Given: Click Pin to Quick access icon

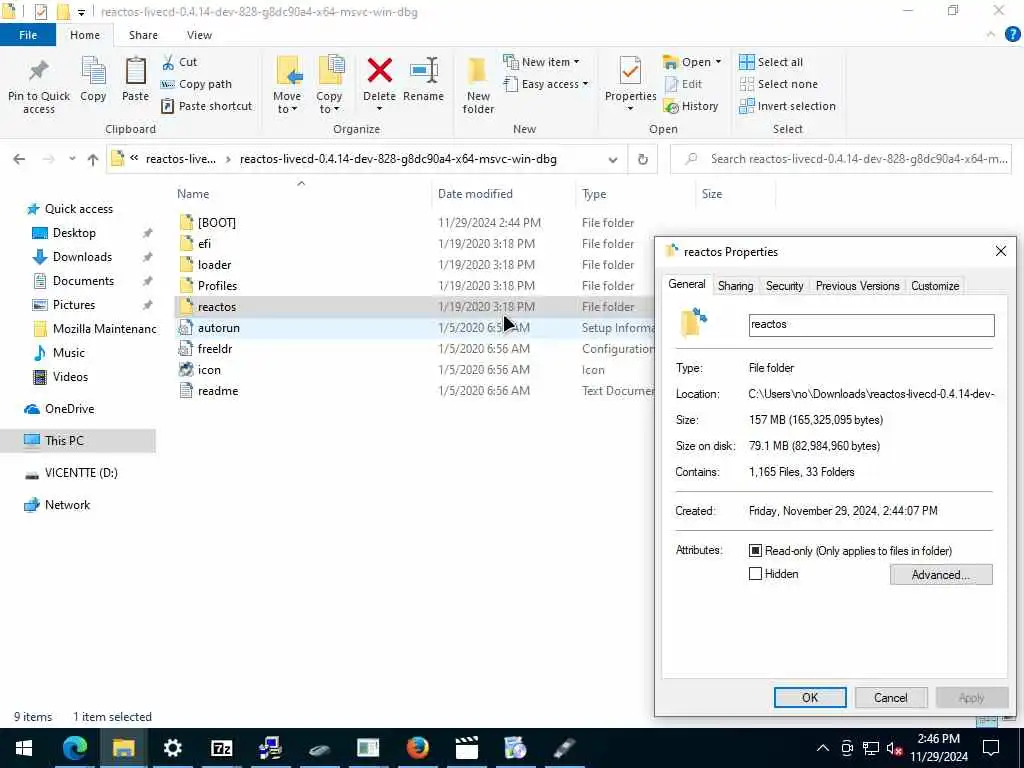Looking at the screenshot, I should pos(39,86).
